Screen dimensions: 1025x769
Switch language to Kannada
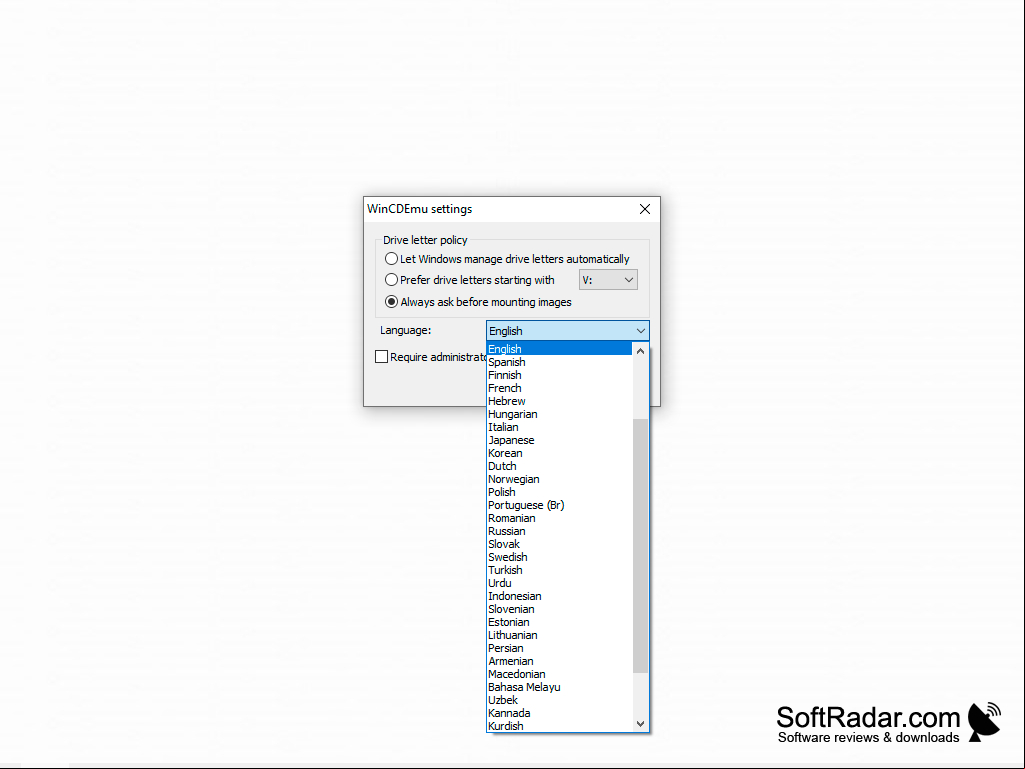click(560, 713)
